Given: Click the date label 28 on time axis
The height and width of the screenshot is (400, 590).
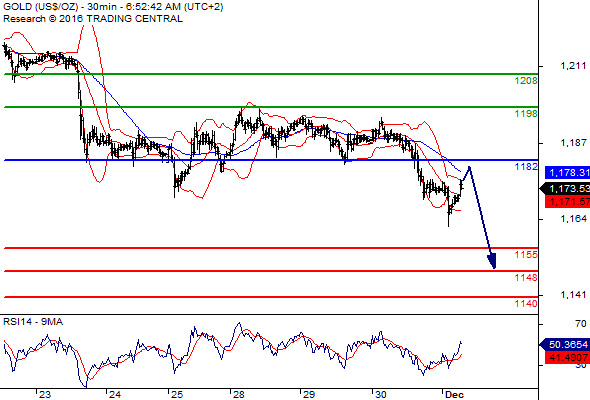Looking at the screenshot, I should click(239, 395).
